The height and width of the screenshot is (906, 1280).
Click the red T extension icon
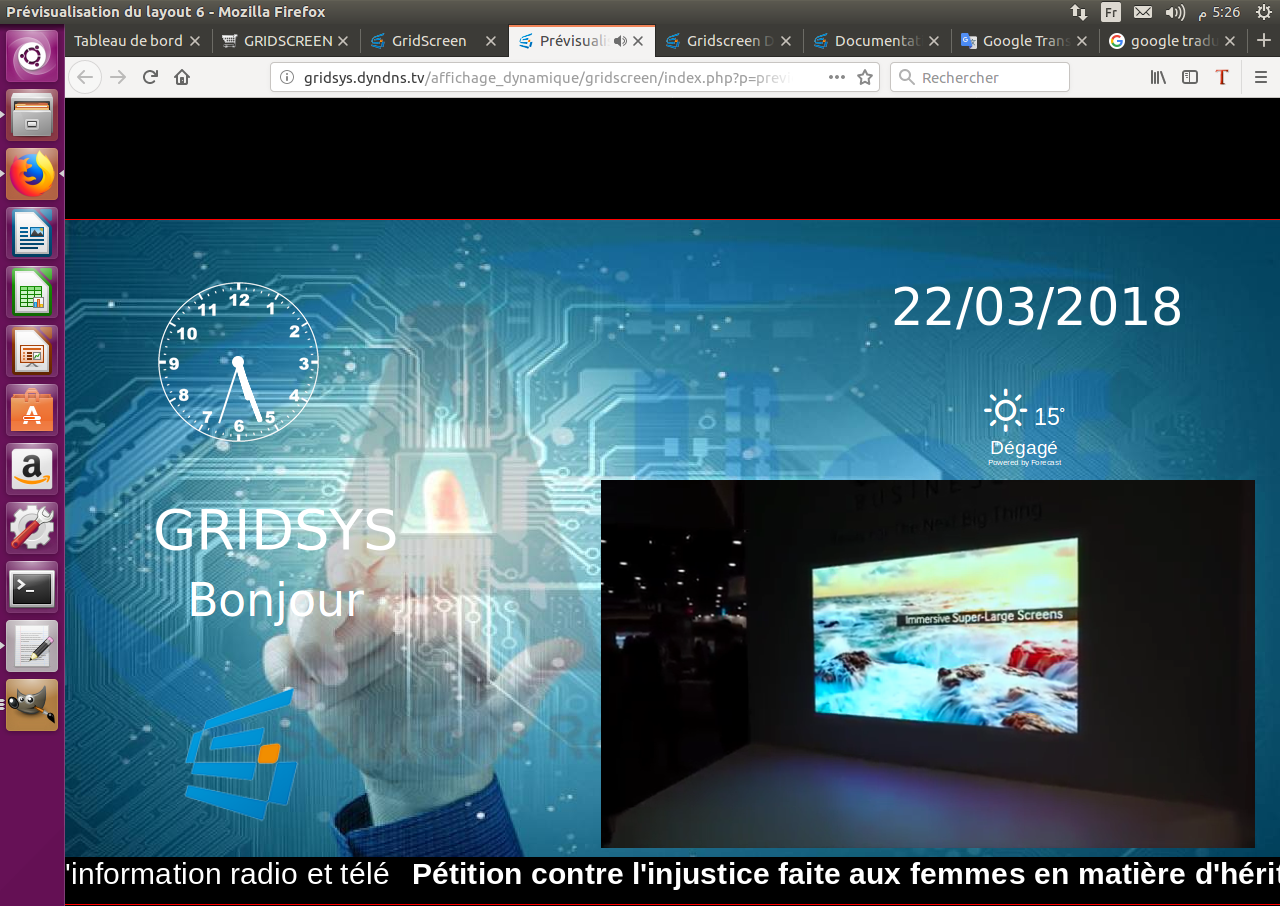pyautogui.click(x=1221, y=77)
